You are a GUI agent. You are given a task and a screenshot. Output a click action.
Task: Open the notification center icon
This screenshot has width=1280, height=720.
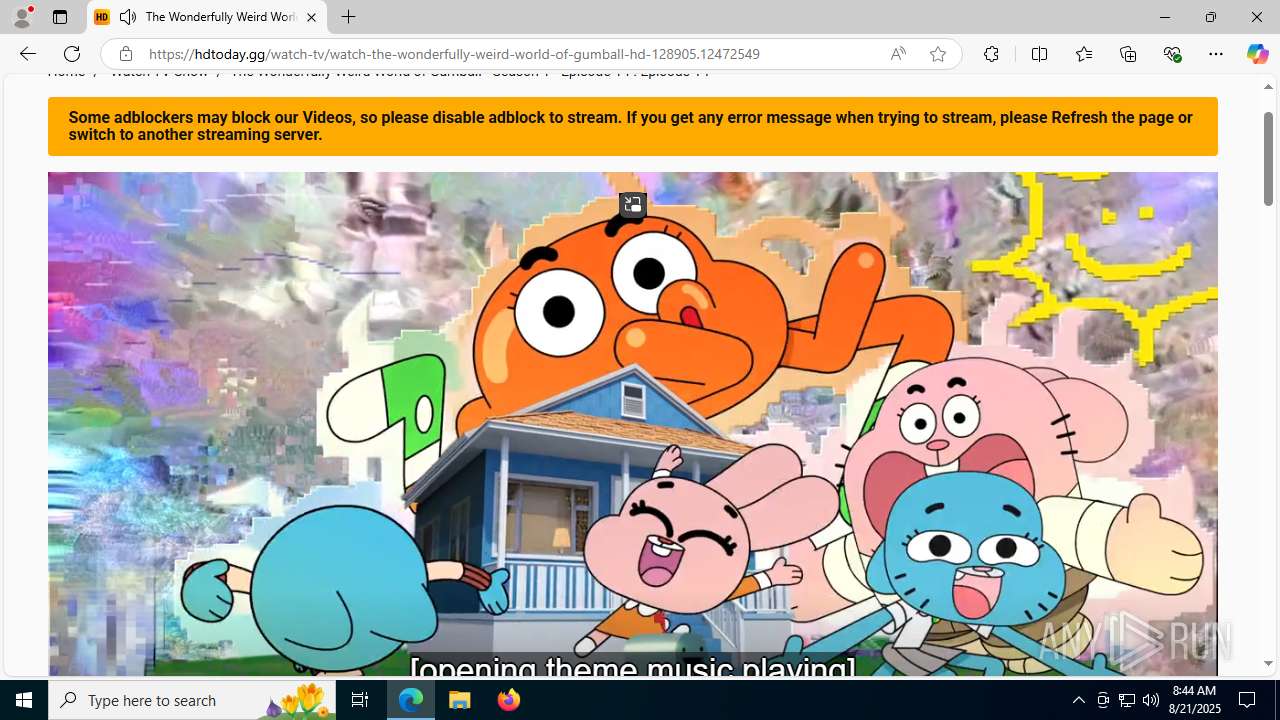click(1248, 700)
